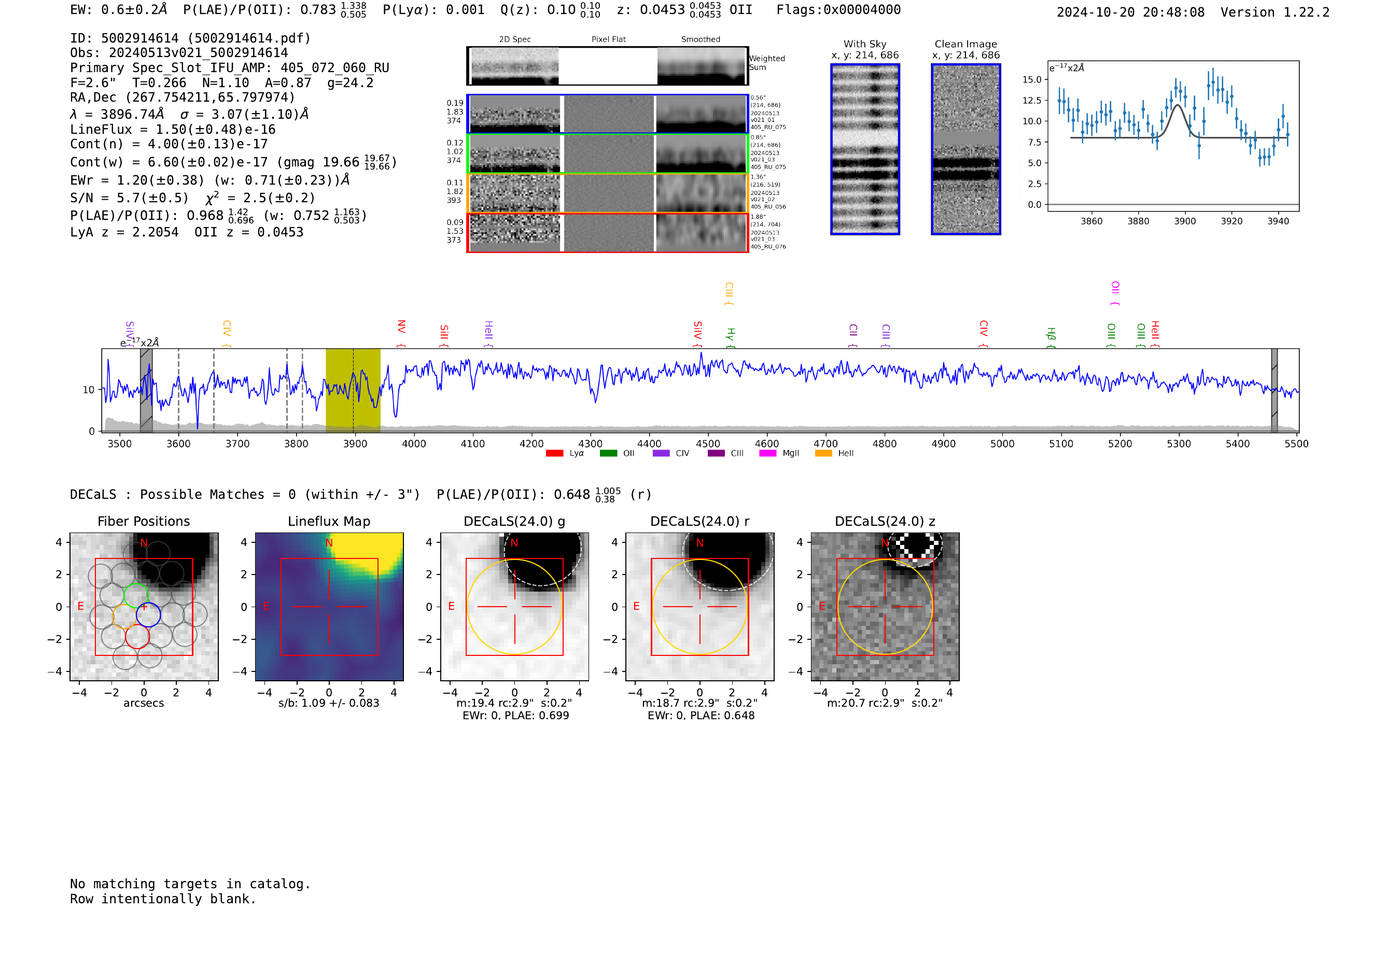The width and height of the screenshot is (1400, 953).
Task: Click the green OII legend swatch
Action: click(608, 453)
